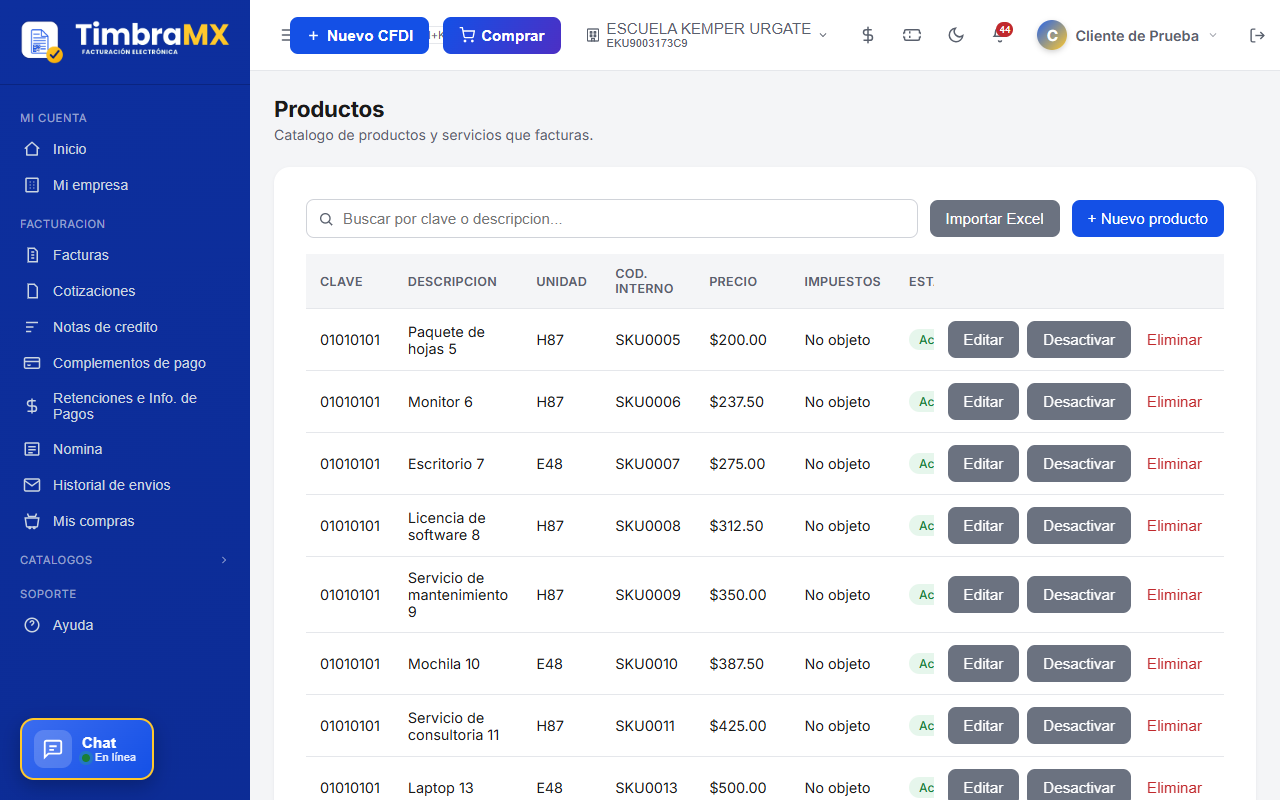
Task: Click the Nuevo CFDI button
Action: (x=359, y=35)
